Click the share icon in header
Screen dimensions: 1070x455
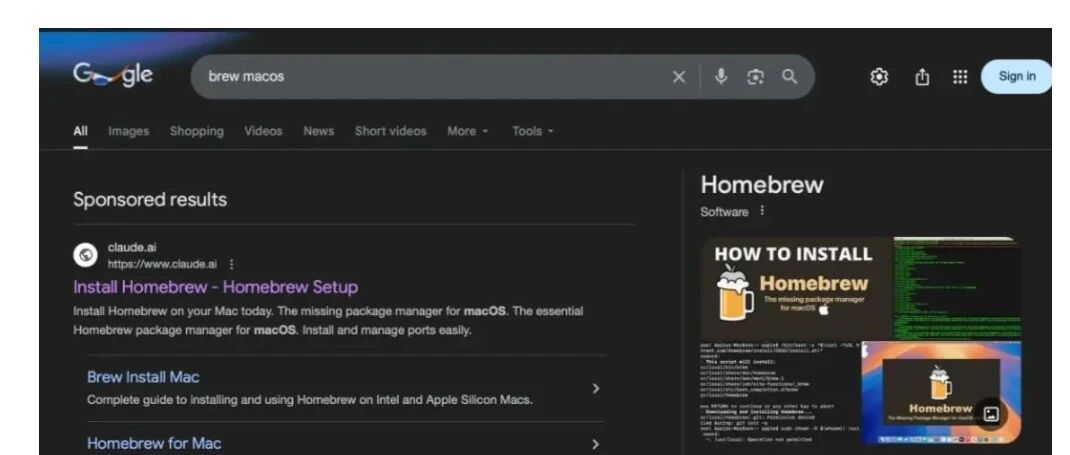tap(922, 77)
